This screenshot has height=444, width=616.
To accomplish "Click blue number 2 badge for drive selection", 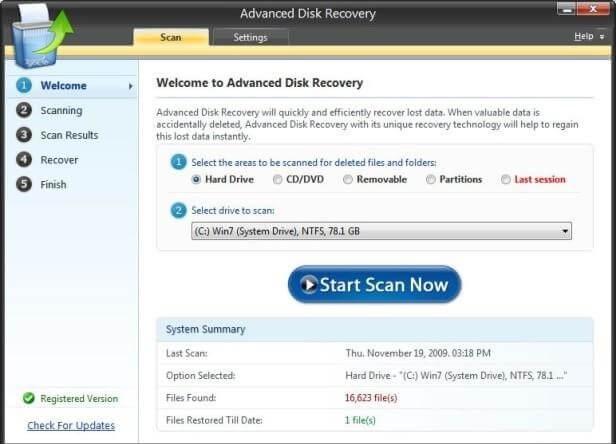I will point(178,210).
